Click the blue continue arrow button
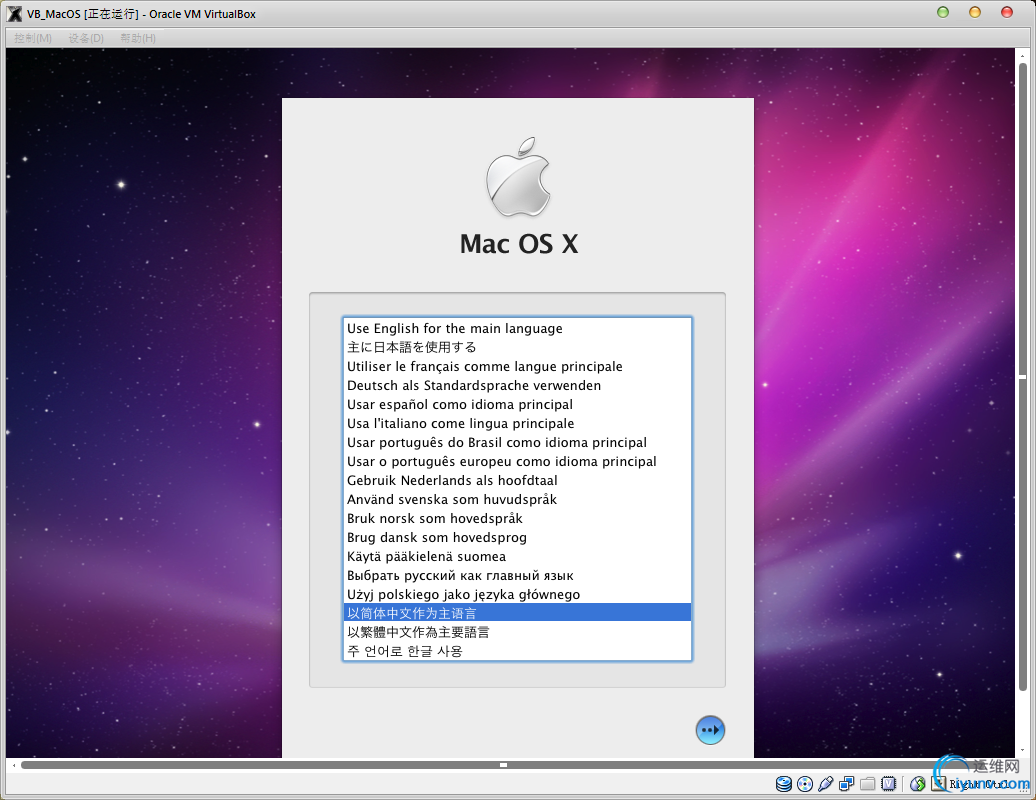Viewport: 1036px width, 800px height. [710, 730]
